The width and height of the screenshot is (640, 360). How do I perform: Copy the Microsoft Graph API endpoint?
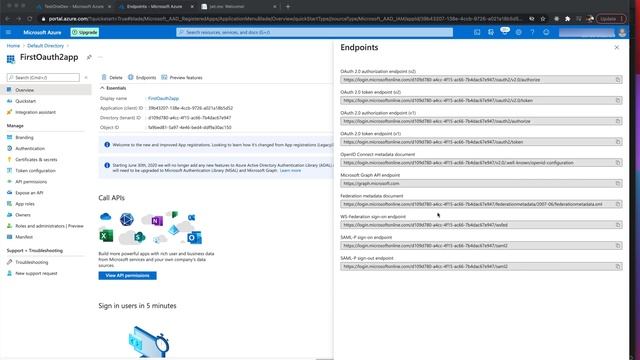point(618,183)
